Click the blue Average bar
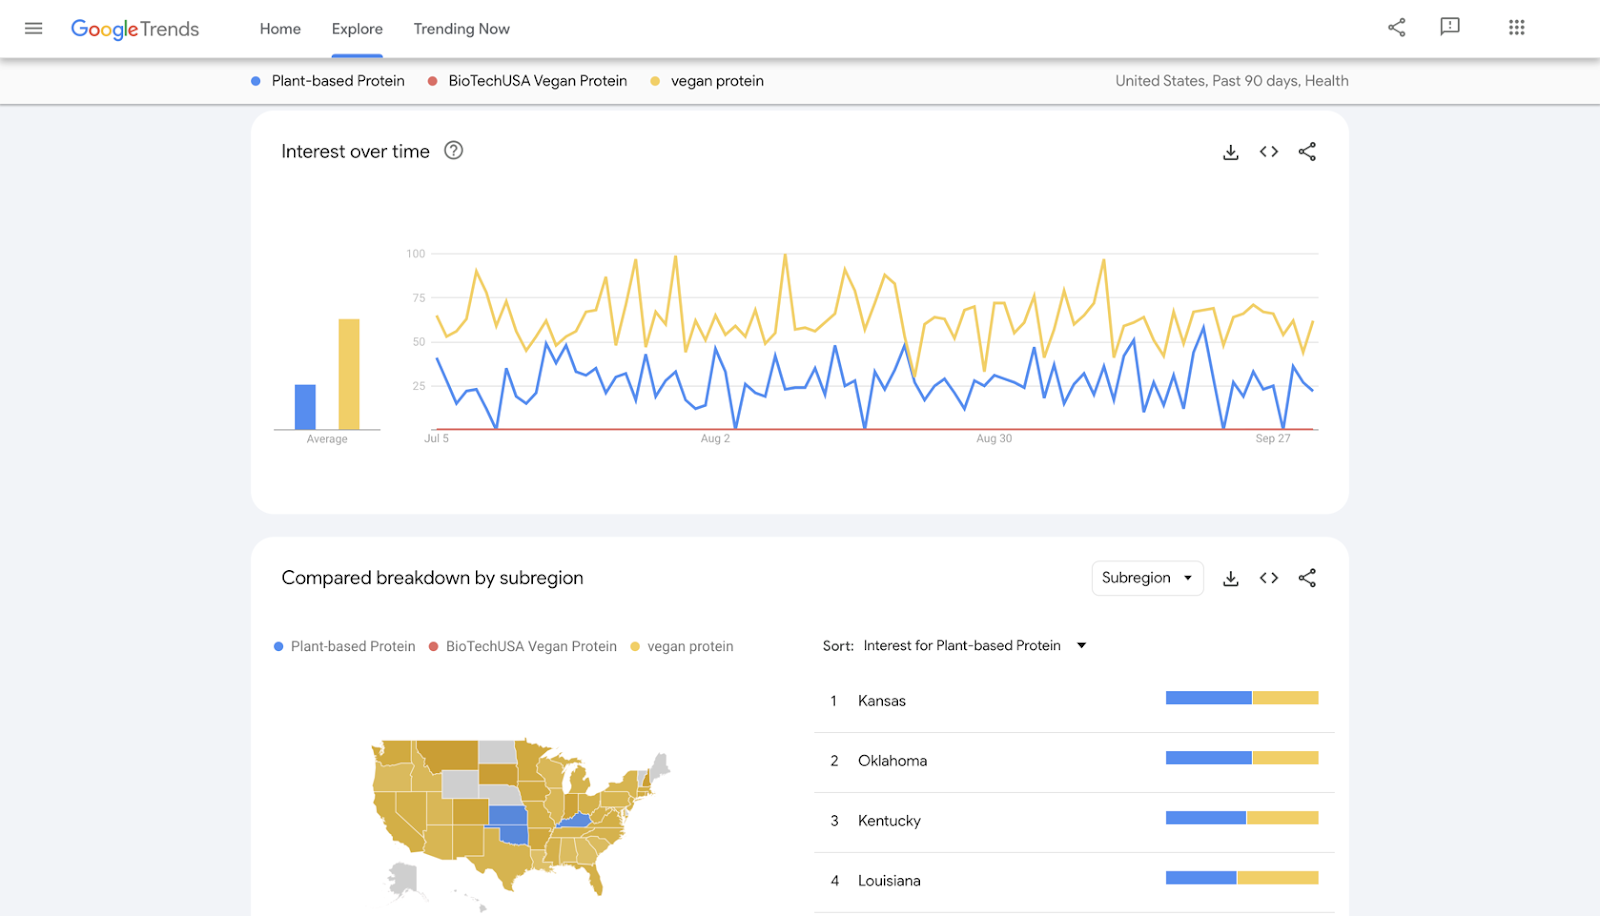This screenshot has height=916, width=1600. [305, 407]
